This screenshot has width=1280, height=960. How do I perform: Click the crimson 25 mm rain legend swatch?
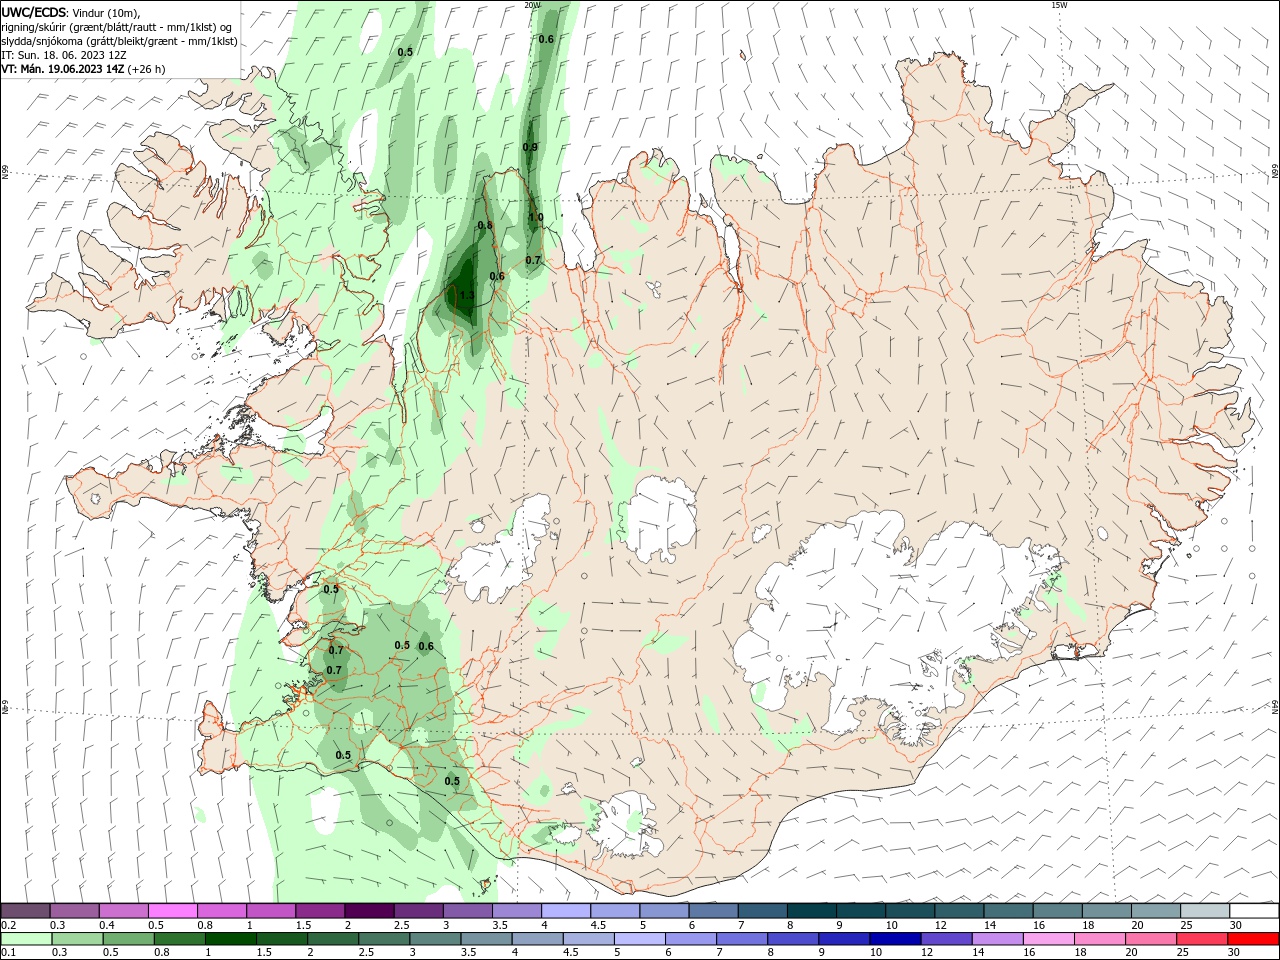(x=1202, y=939)
